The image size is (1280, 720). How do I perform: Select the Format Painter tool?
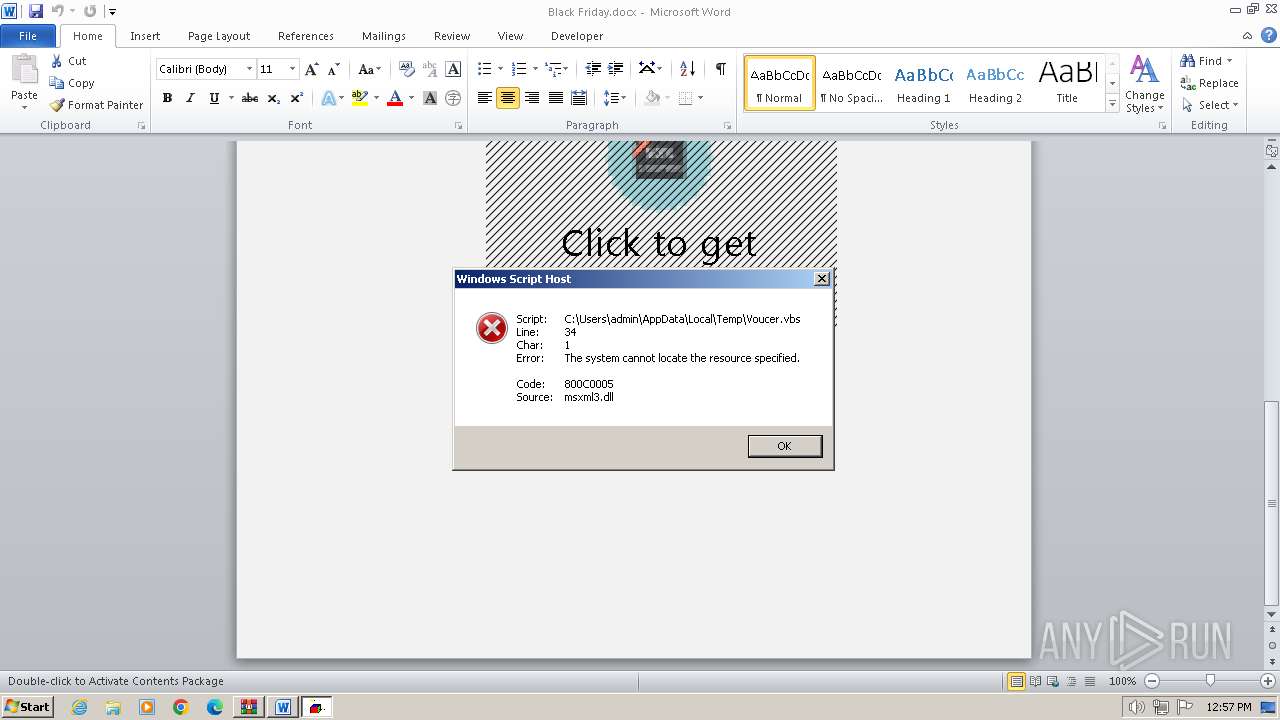pos(96,105)
